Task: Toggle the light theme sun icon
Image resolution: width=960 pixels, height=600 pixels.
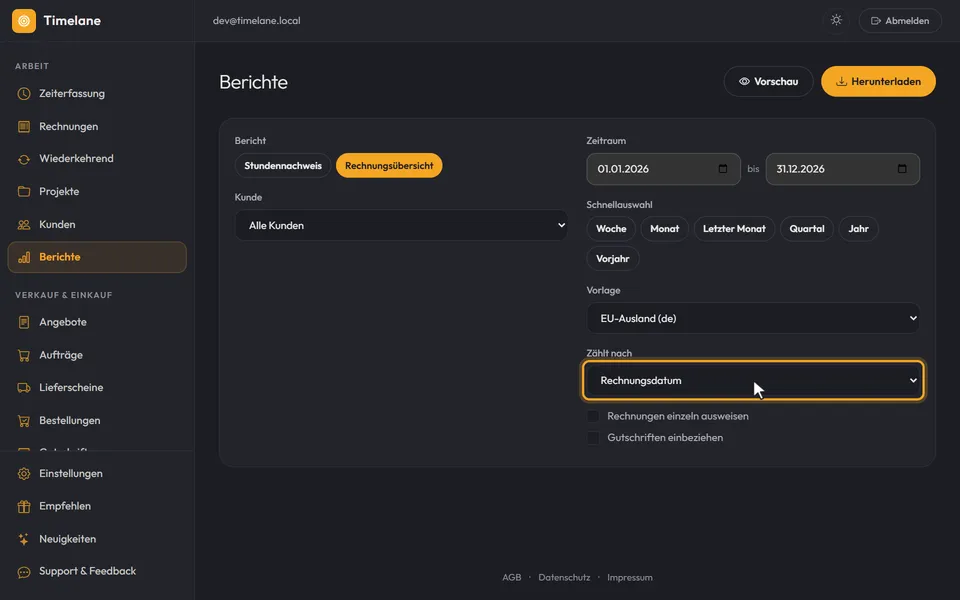Action: [836, 20]
